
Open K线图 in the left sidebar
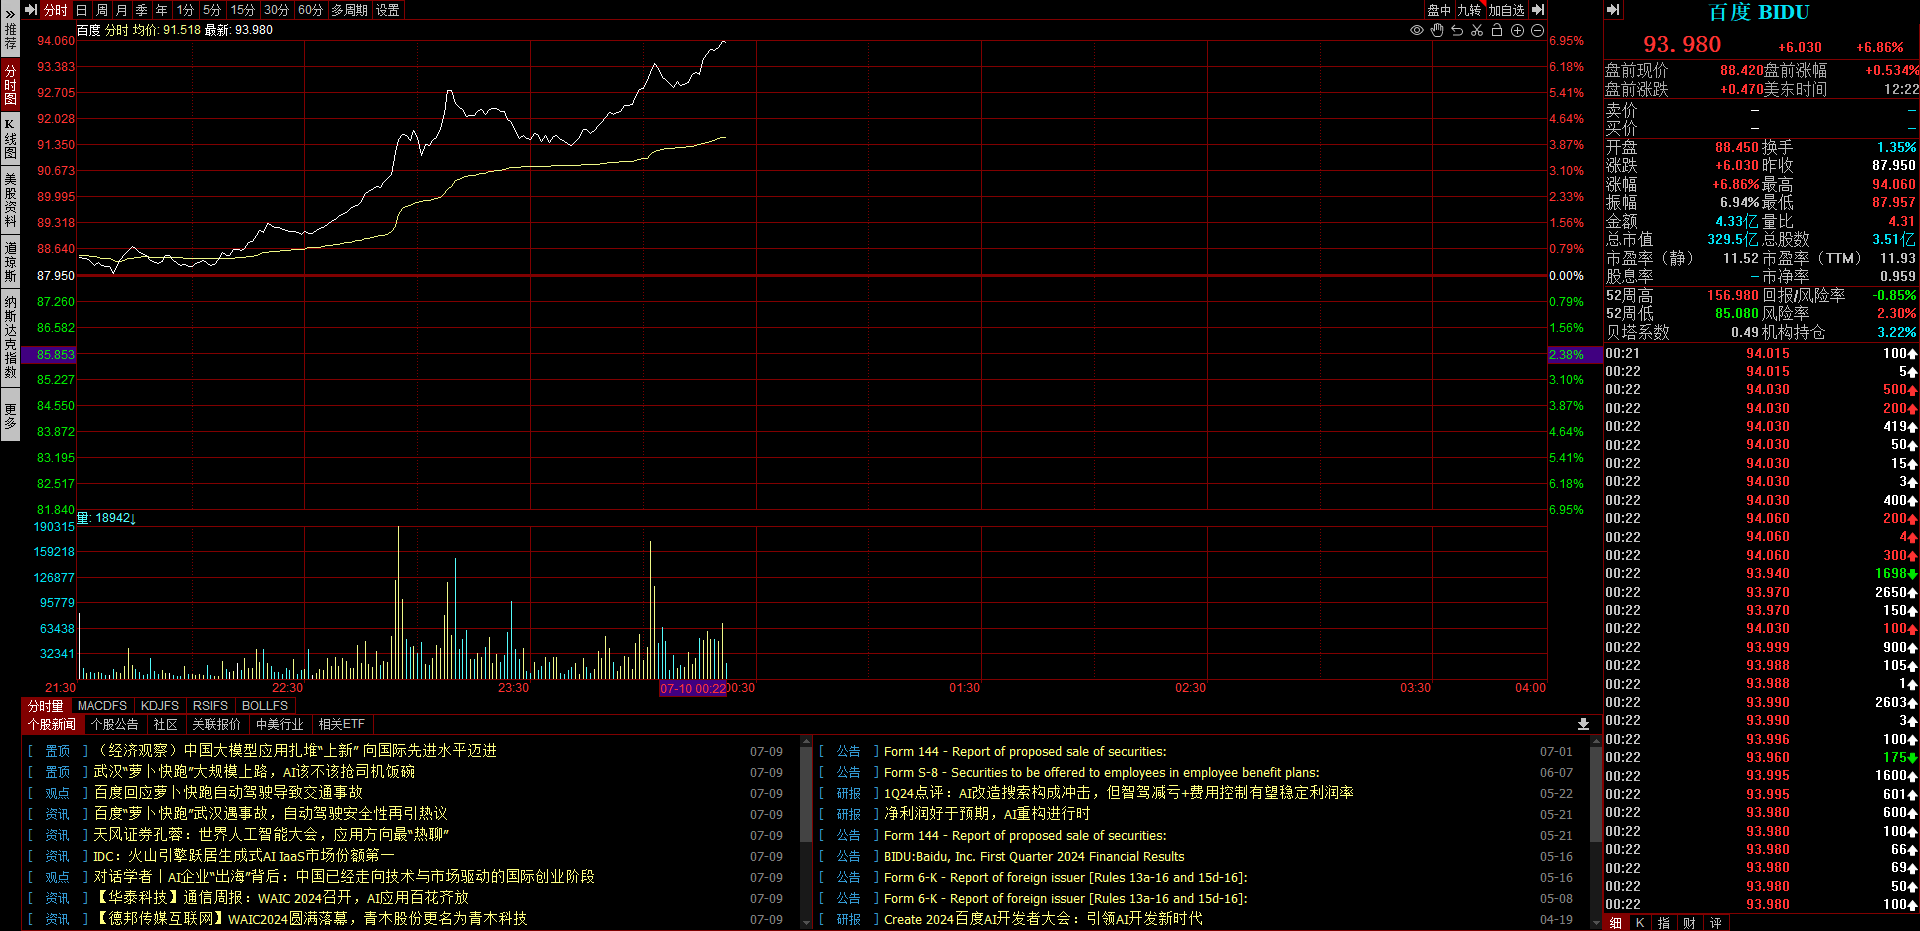pyautogui.click(x=10, y=138)
